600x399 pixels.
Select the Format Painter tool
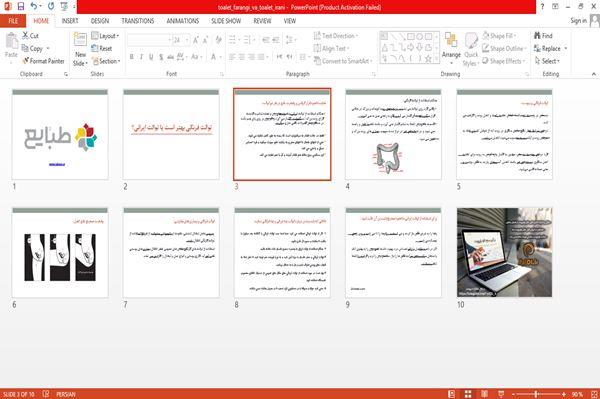click(43, 61)
